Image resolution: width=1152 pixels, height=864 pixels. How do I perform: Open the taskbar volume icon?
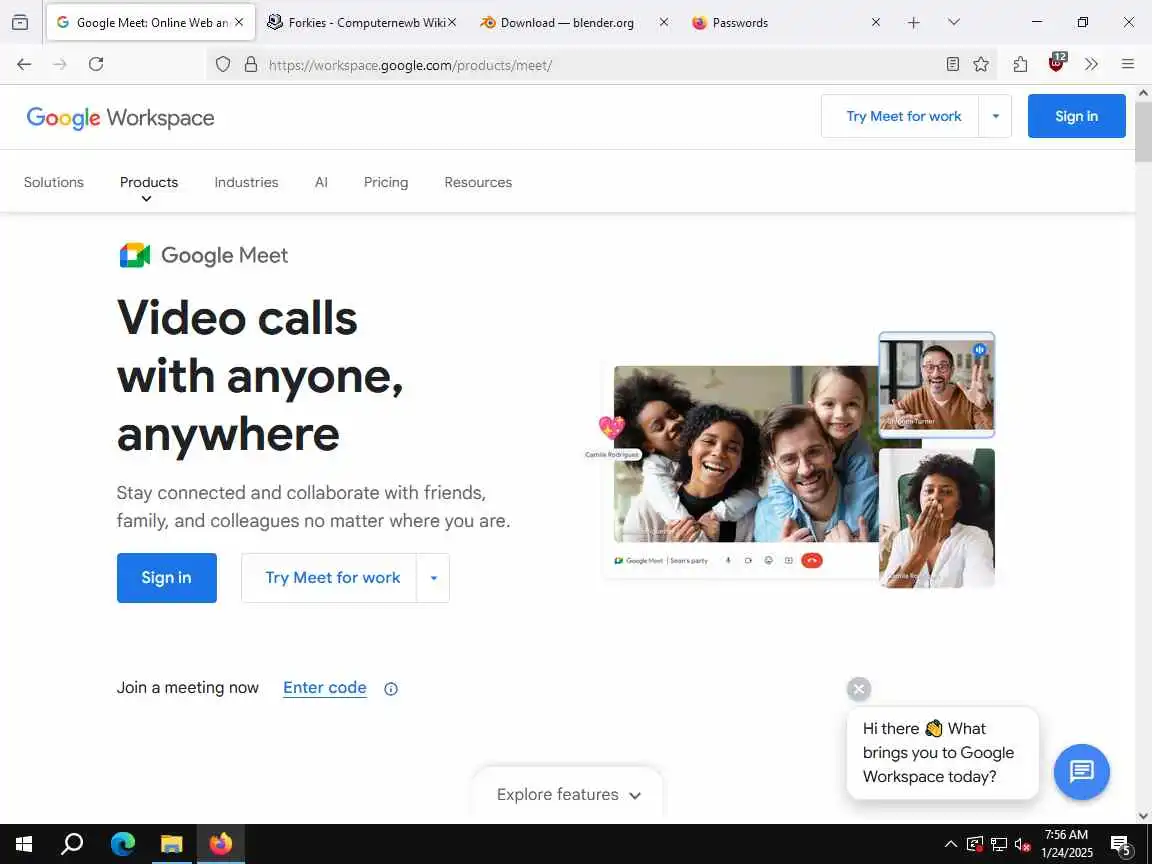point(1022,844)
